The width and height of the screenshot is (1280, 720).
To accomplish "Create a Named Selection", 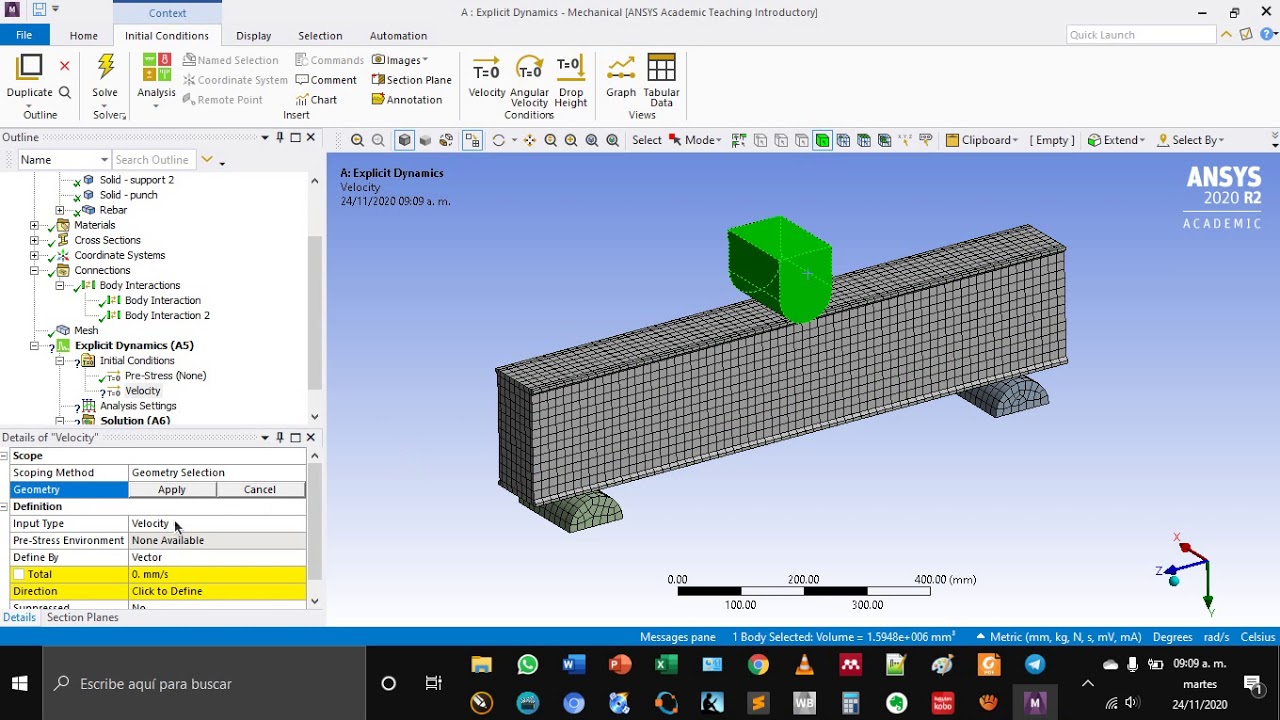I will pyautogui.click(x=230, y=60).
